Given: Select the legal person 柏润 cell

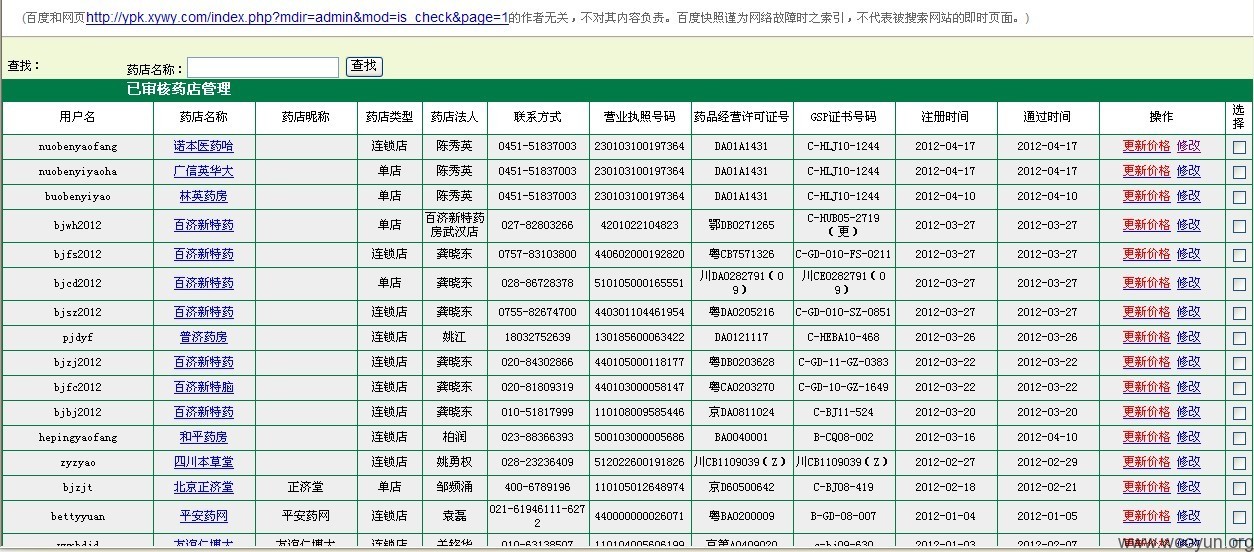Looking at the screenshot, I should (x=454, y=437).
